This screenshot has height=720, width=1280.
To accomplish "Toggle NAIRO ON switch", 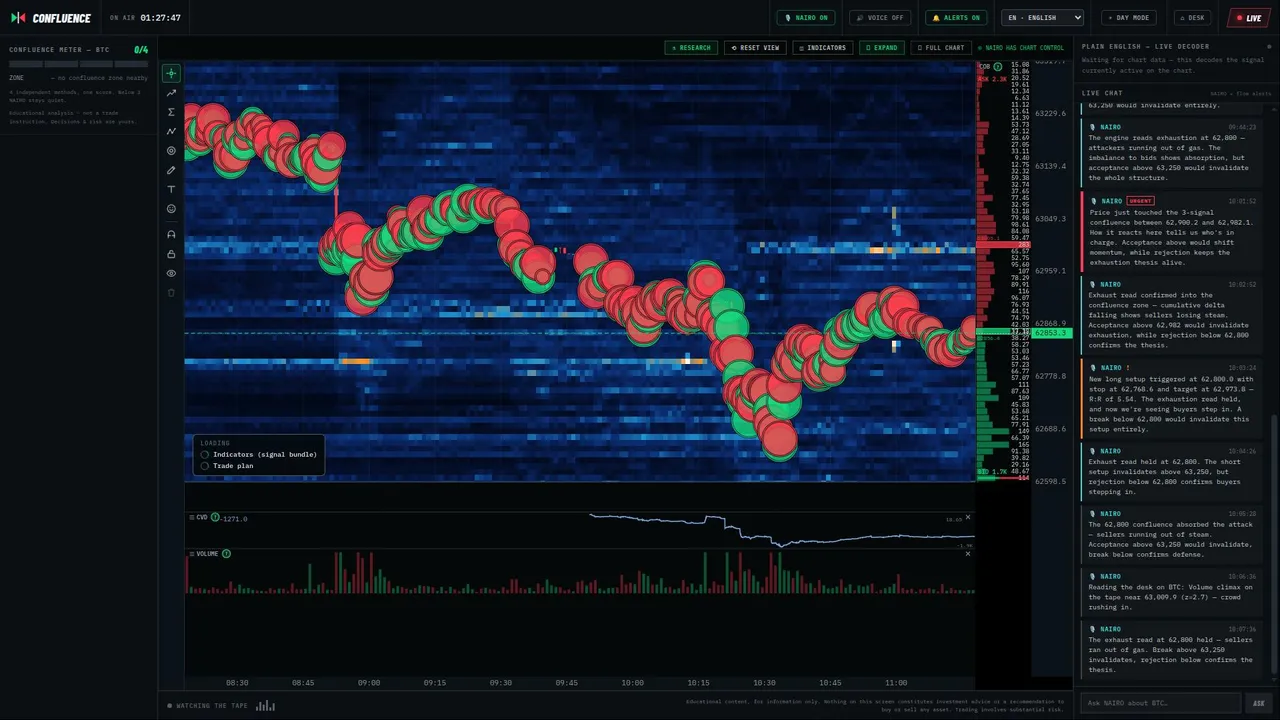I will pos(806,18).
